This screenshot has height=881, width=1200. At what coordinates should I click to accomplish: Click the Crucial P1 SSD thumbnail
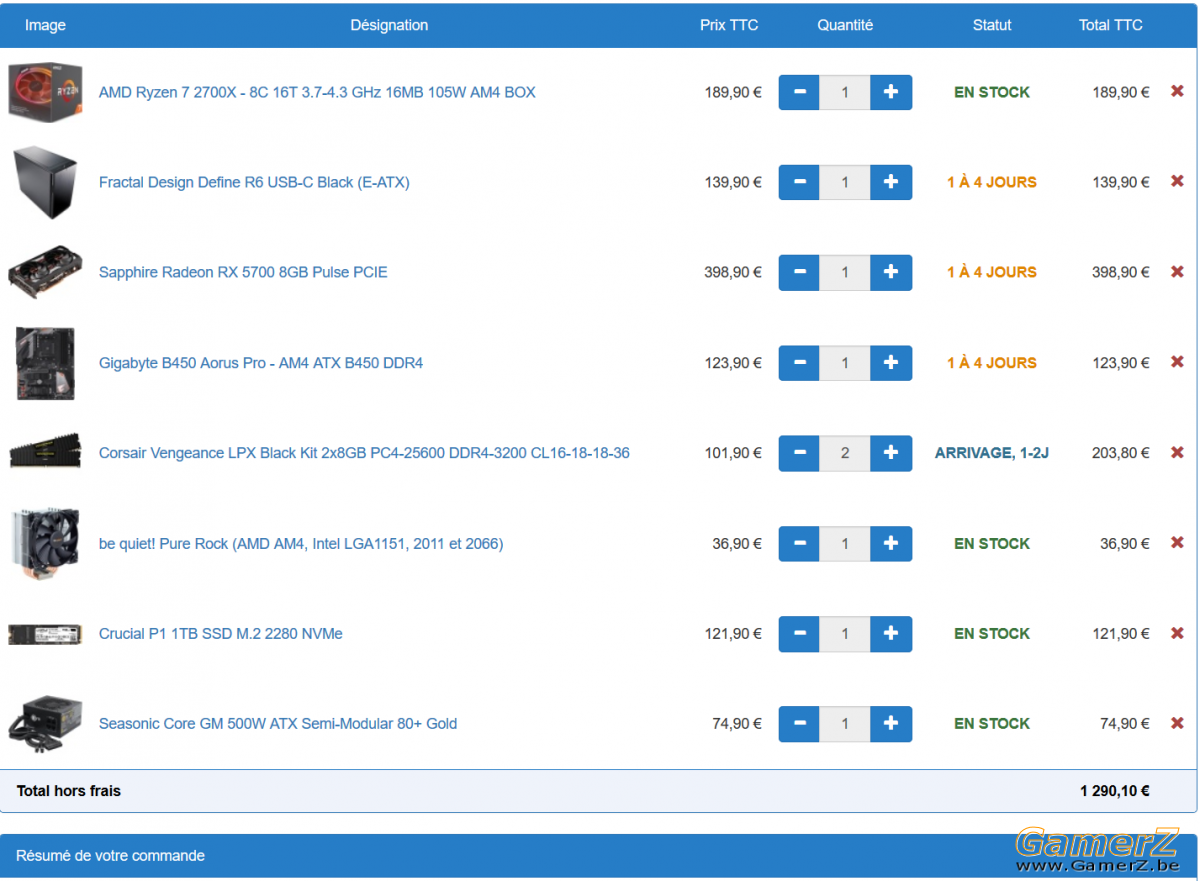tap(46, 634)
